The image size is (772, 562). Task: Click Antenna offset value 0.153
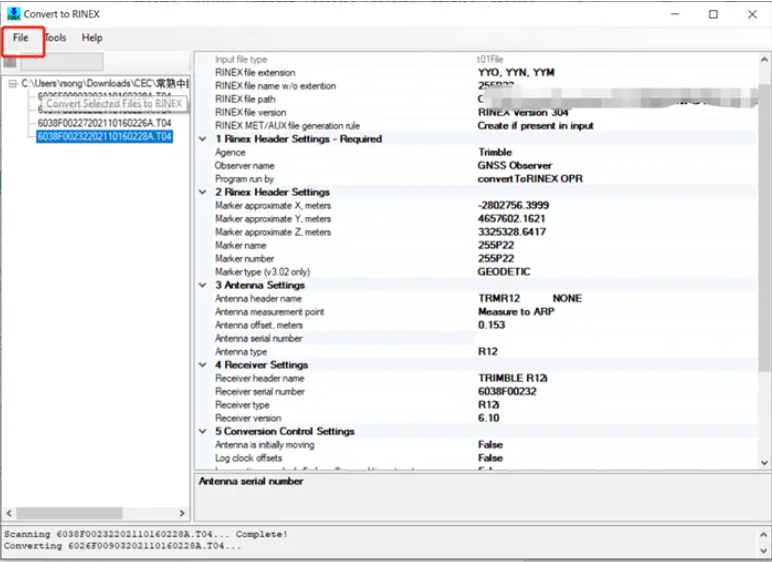[x=491, y=325]
